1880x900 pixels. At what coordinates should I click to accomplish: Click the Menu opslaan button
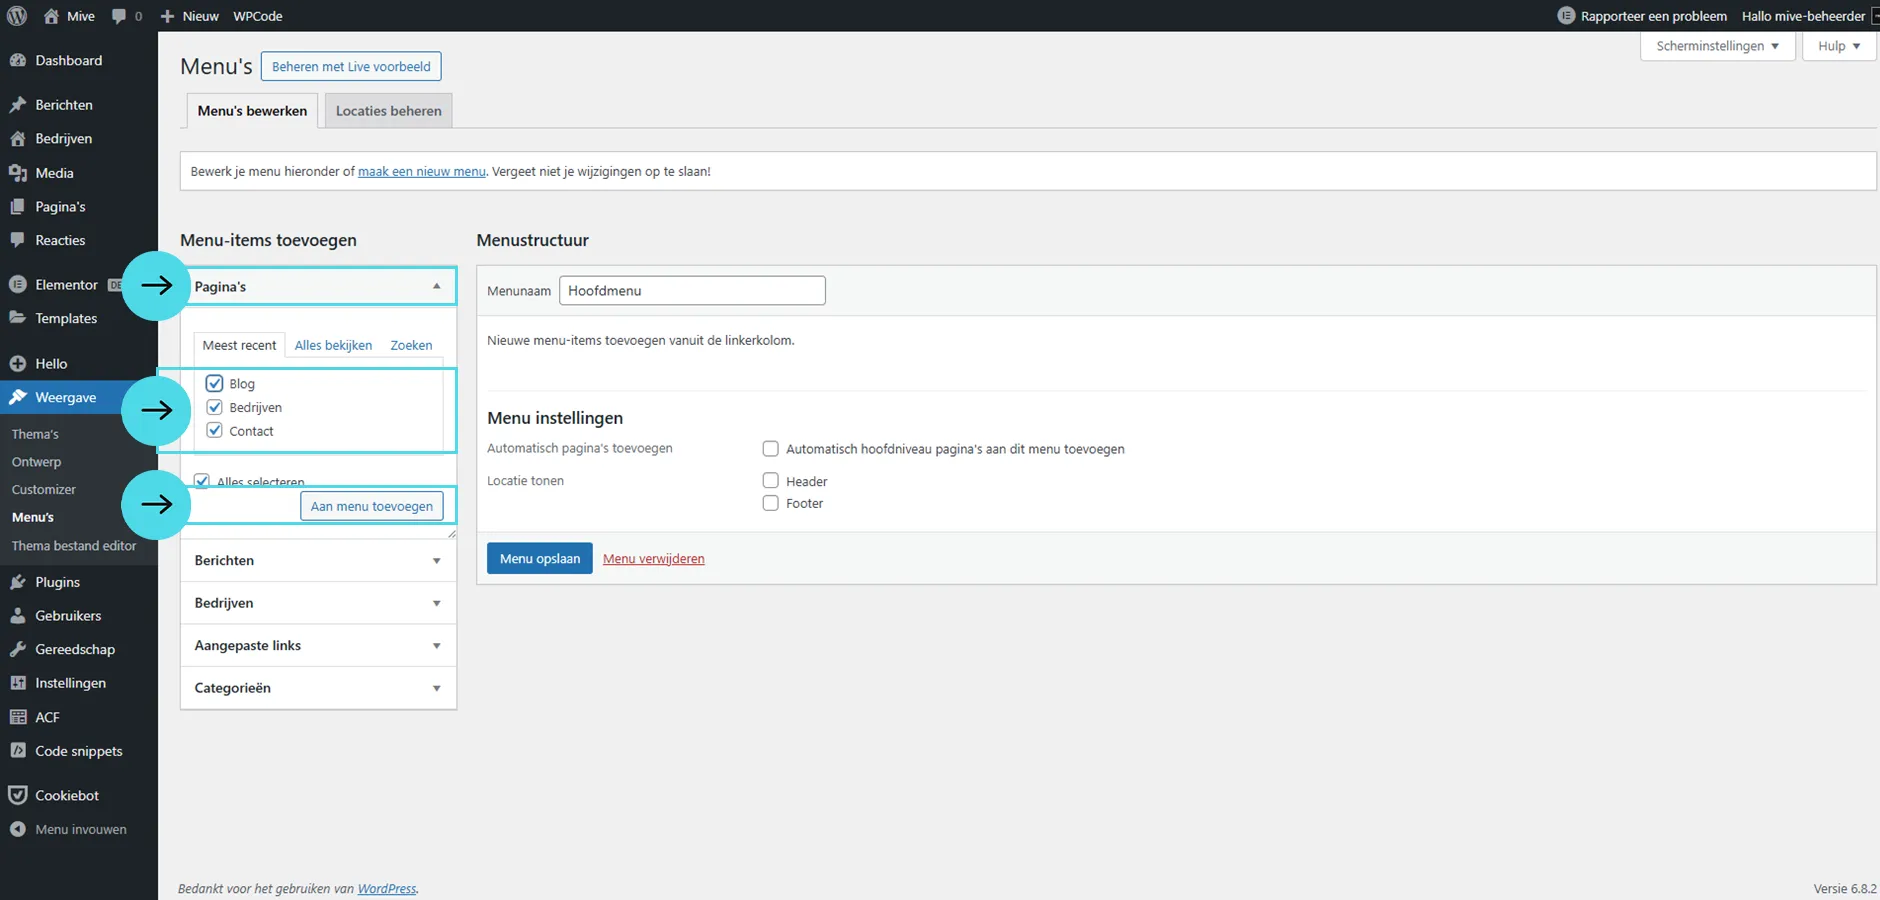click(x=539, y=558)
